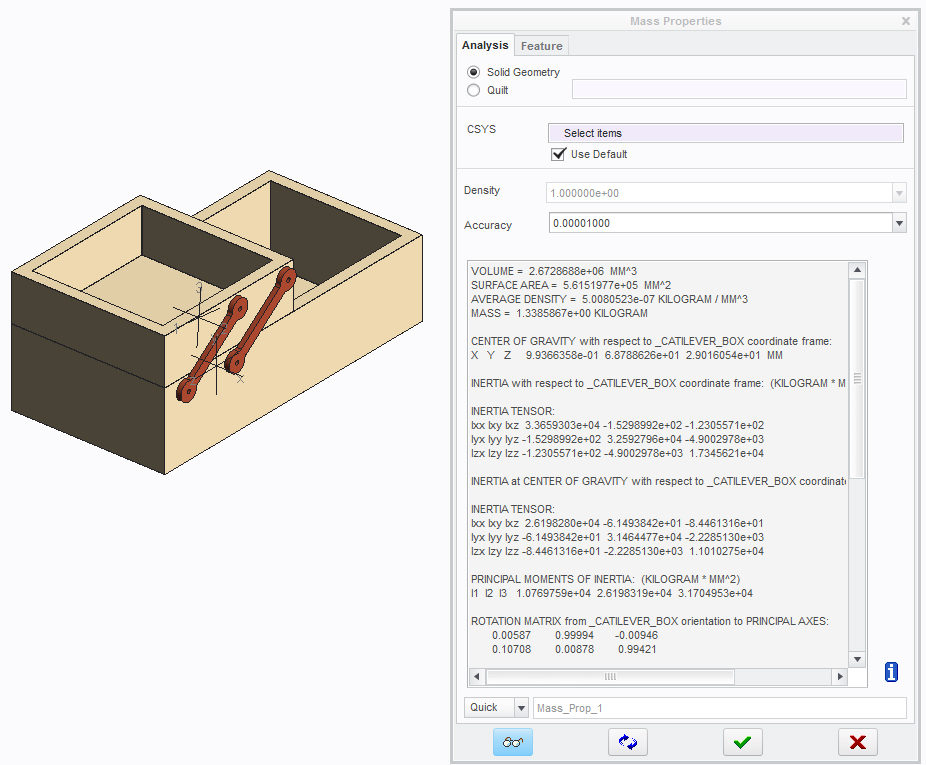Select the Solid Geometry radio button
Viewport: 926px width, 765px height.
tap(474, 72)
